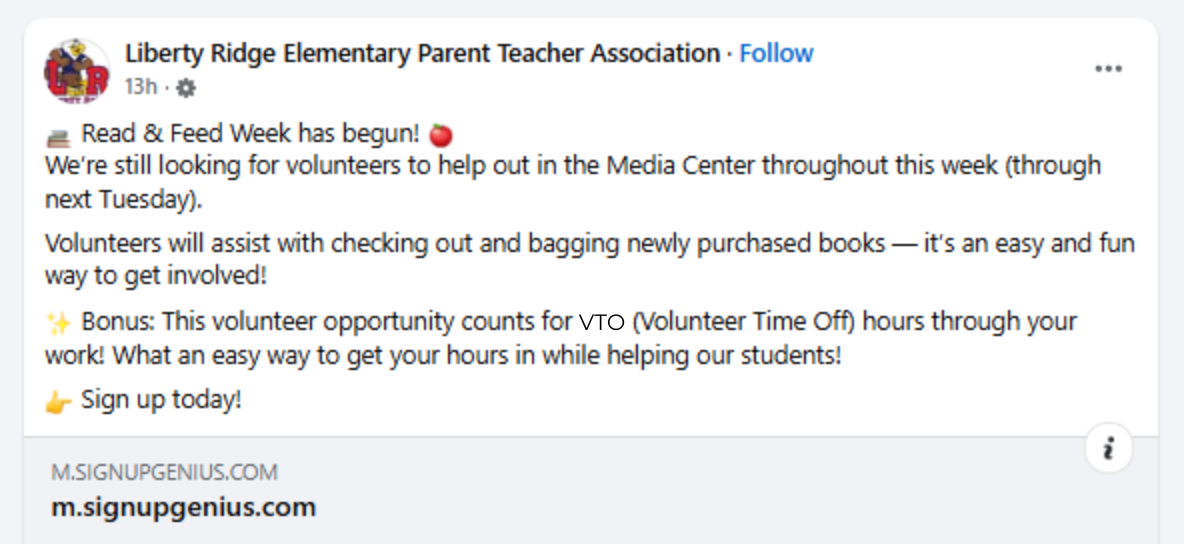
Task: Click the uppercase M.SIGNUPGENIUS.COM domain label
Action: pos(165,472)
